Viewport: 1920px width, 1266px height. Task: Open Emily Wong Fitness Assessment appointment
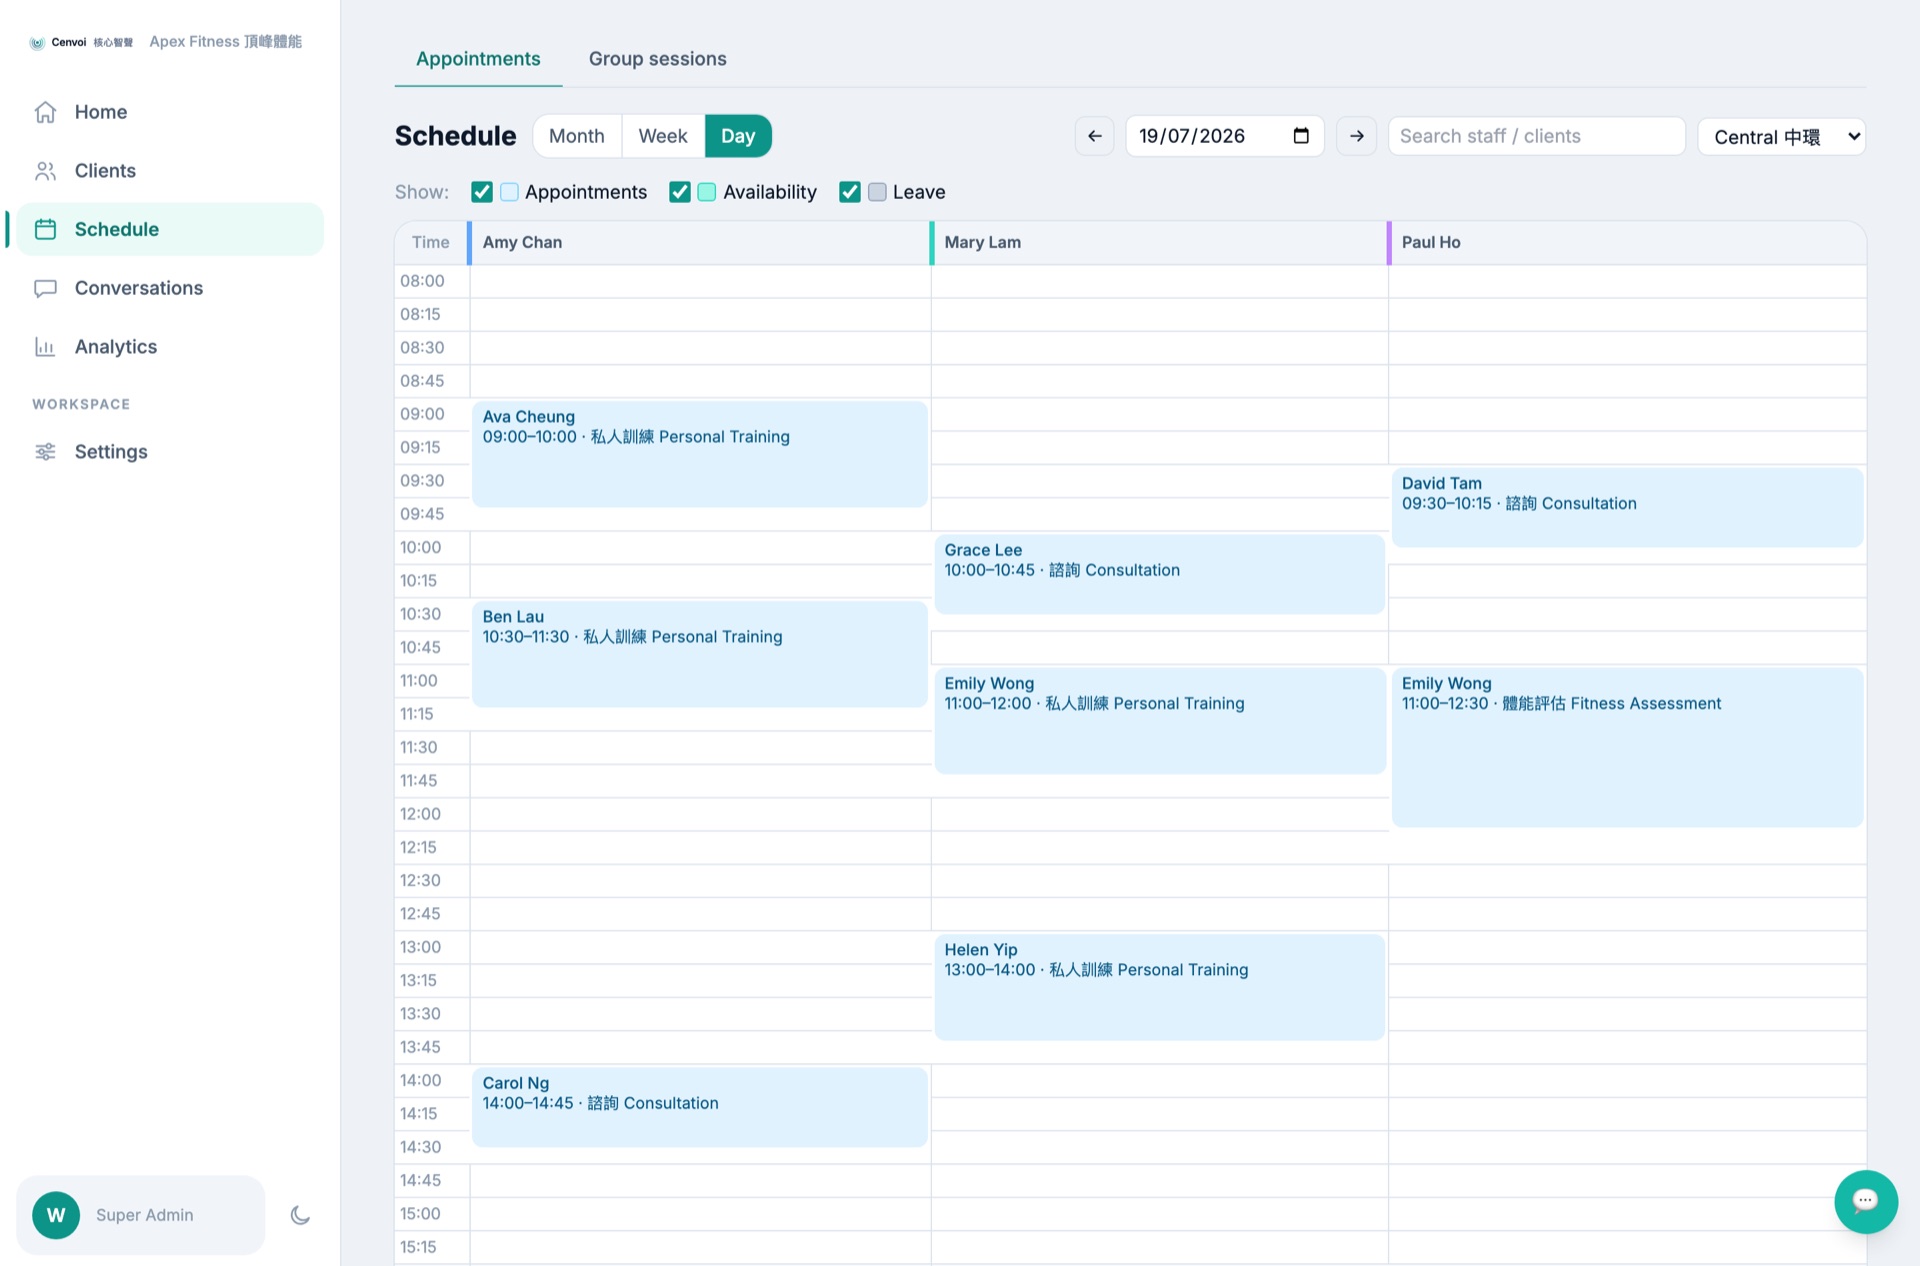coord(1627,747)
